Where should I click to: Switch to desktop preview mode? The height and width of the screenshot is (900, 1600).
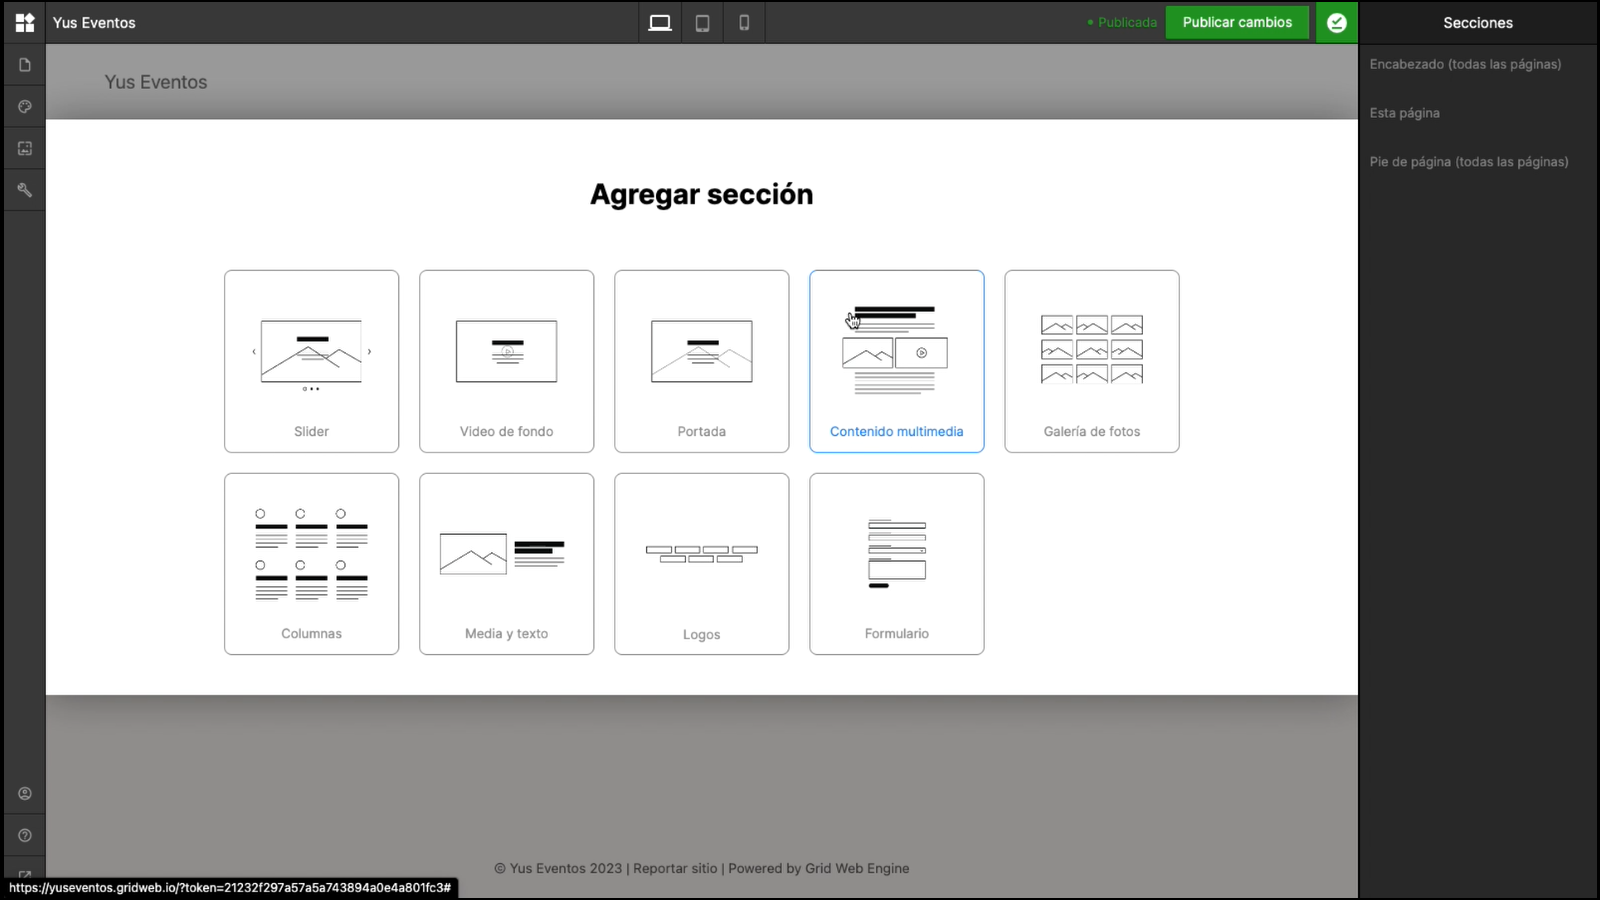(660, 23)
